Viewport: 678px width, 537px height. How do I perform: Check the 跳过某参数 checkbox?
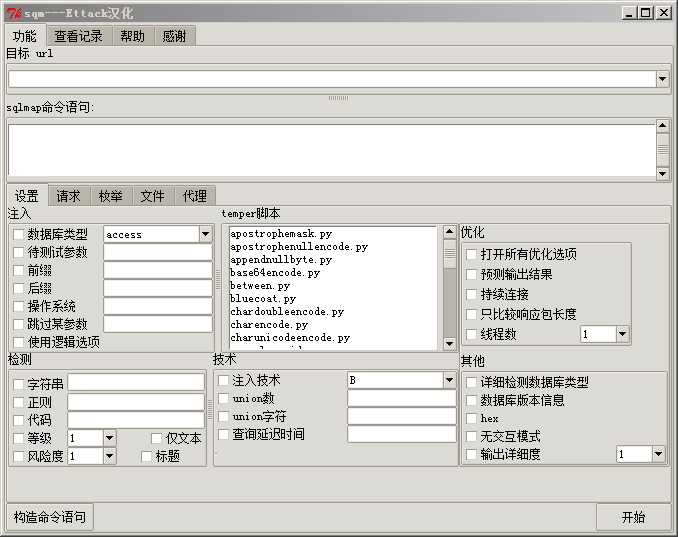pyautogui.click(x=19, y=324)
